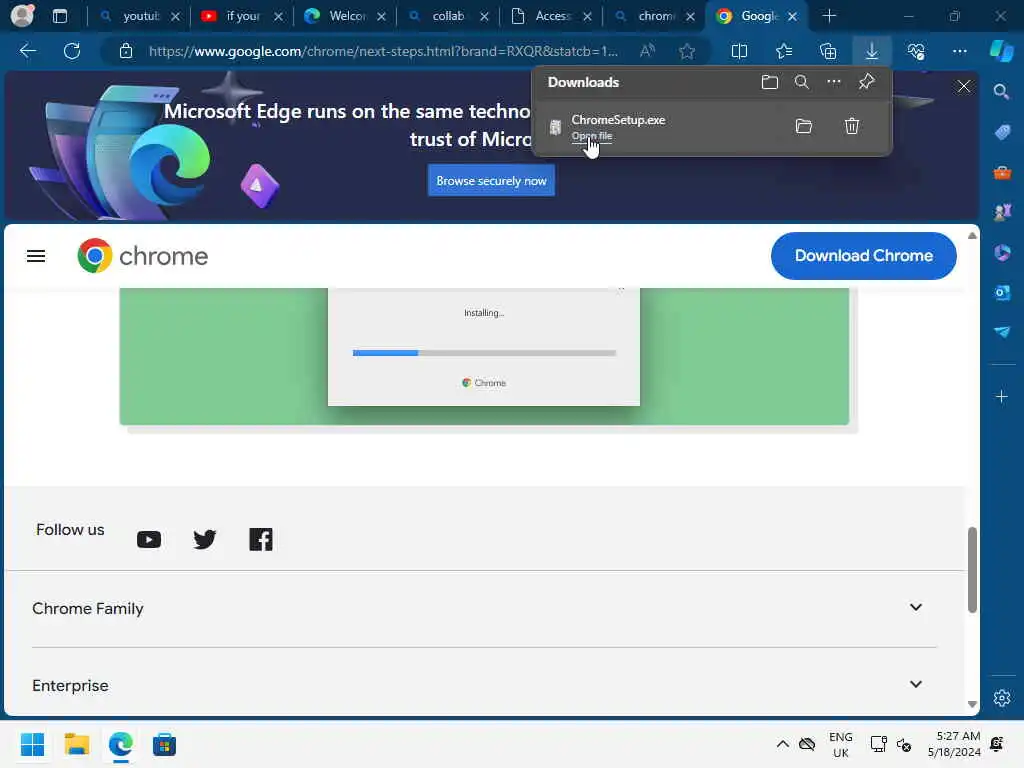This screenshot has width=1024, height=768.
Task: Open sidebar search icon
Action: pyautogui.click(x=1002, y=92)
